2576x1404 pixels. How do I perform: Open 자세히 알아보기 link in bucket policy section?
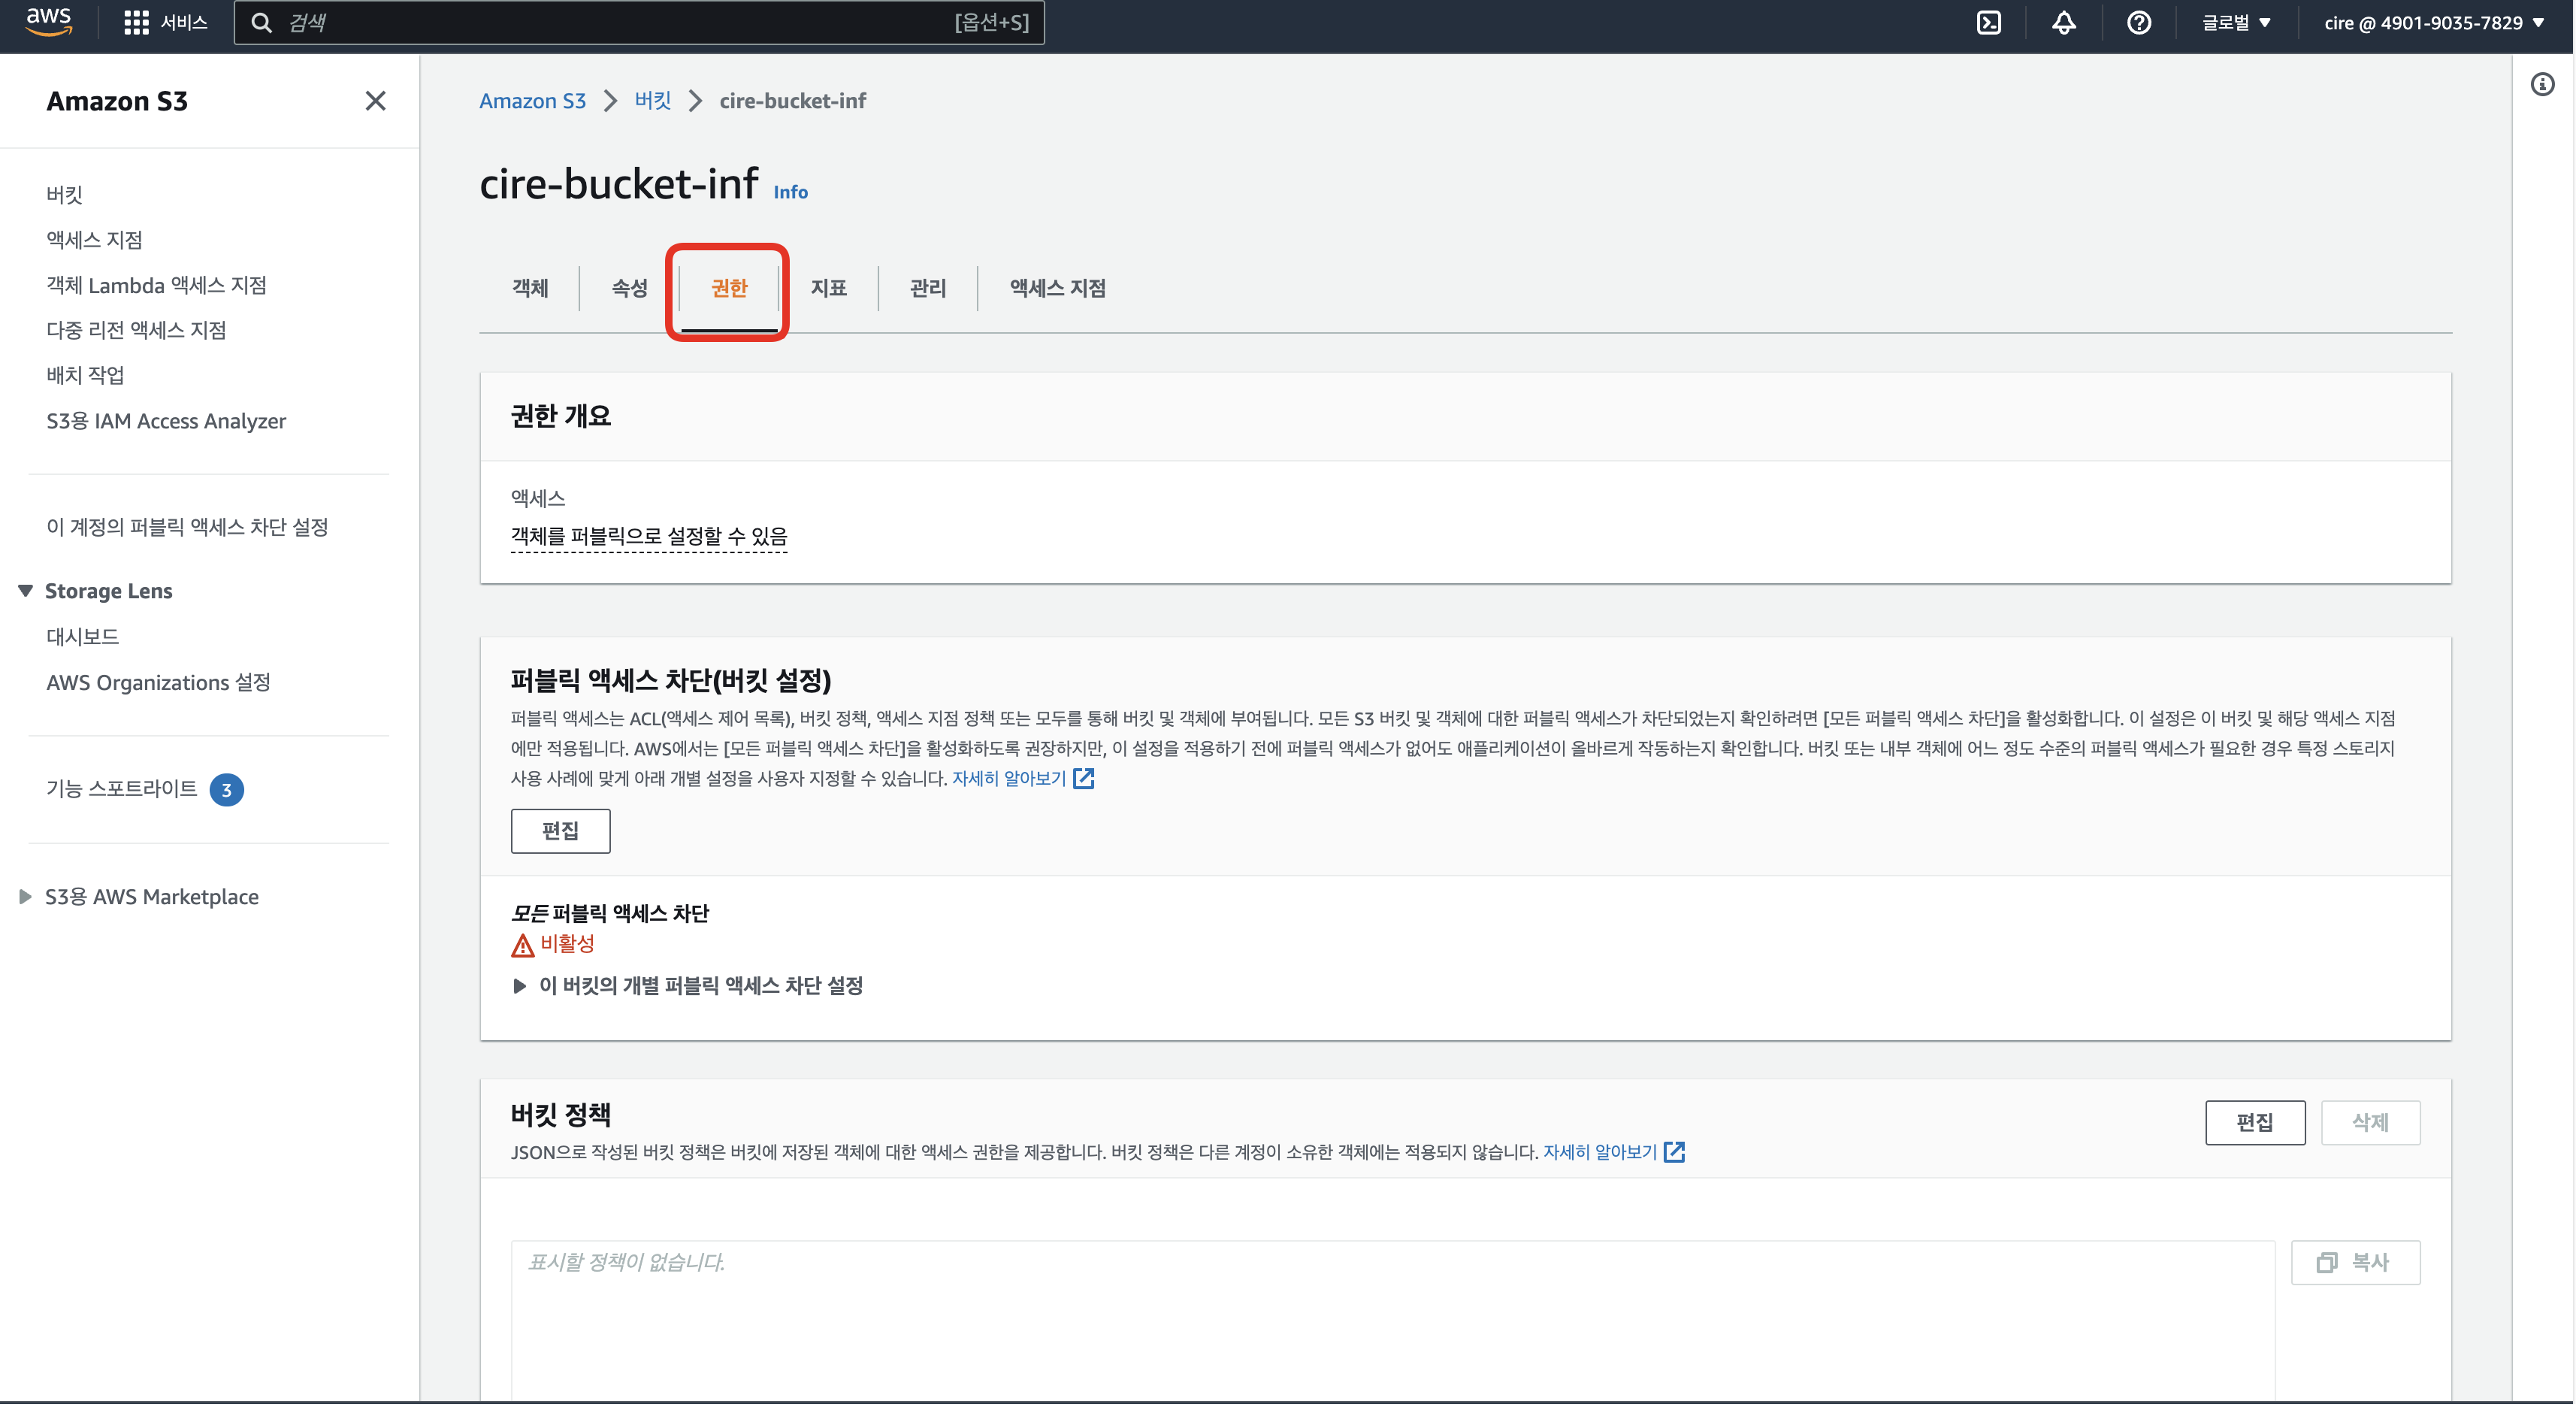point(1600,1152)
